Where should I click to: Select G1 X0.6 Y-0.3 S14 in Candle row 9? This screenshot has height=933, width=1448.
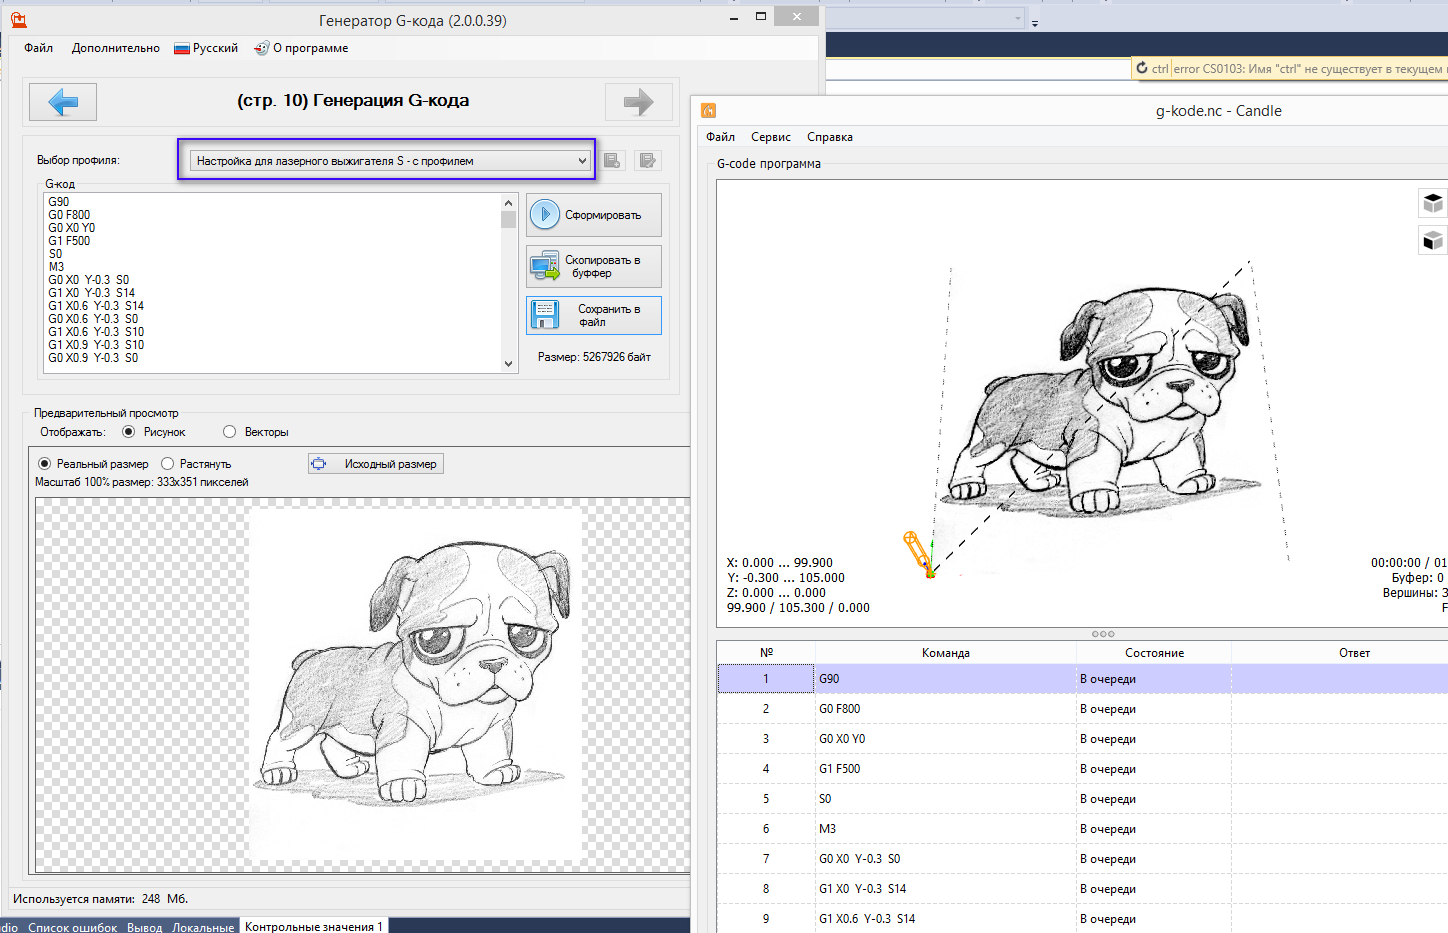(945, 919)
